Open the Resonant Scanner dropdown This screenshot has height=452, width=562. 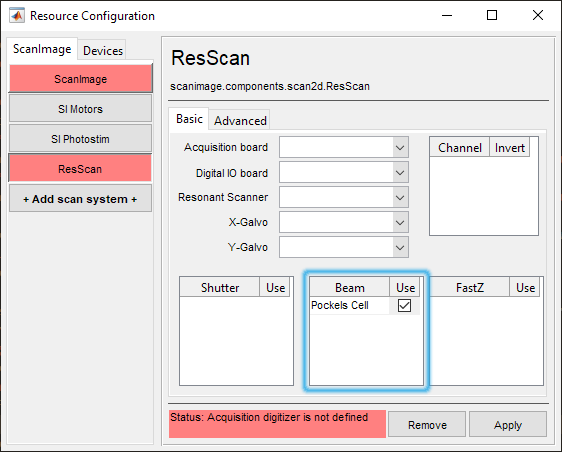[x=344, y=197]
